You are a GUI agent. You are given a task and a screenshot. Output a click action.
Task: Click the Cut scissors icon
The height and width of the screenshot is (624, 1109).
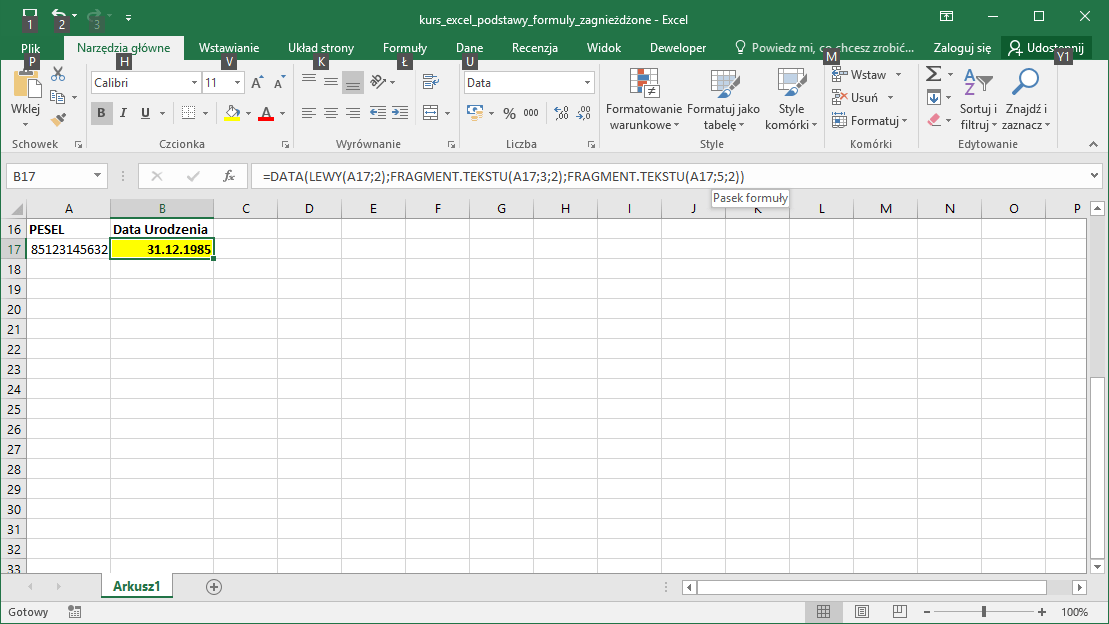click(58, 74)
